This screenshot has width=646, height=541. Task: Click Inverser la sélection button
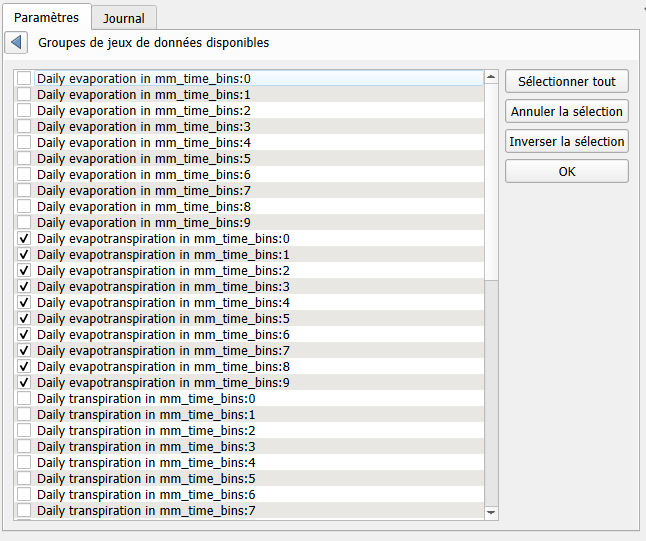tap(566, 141)
